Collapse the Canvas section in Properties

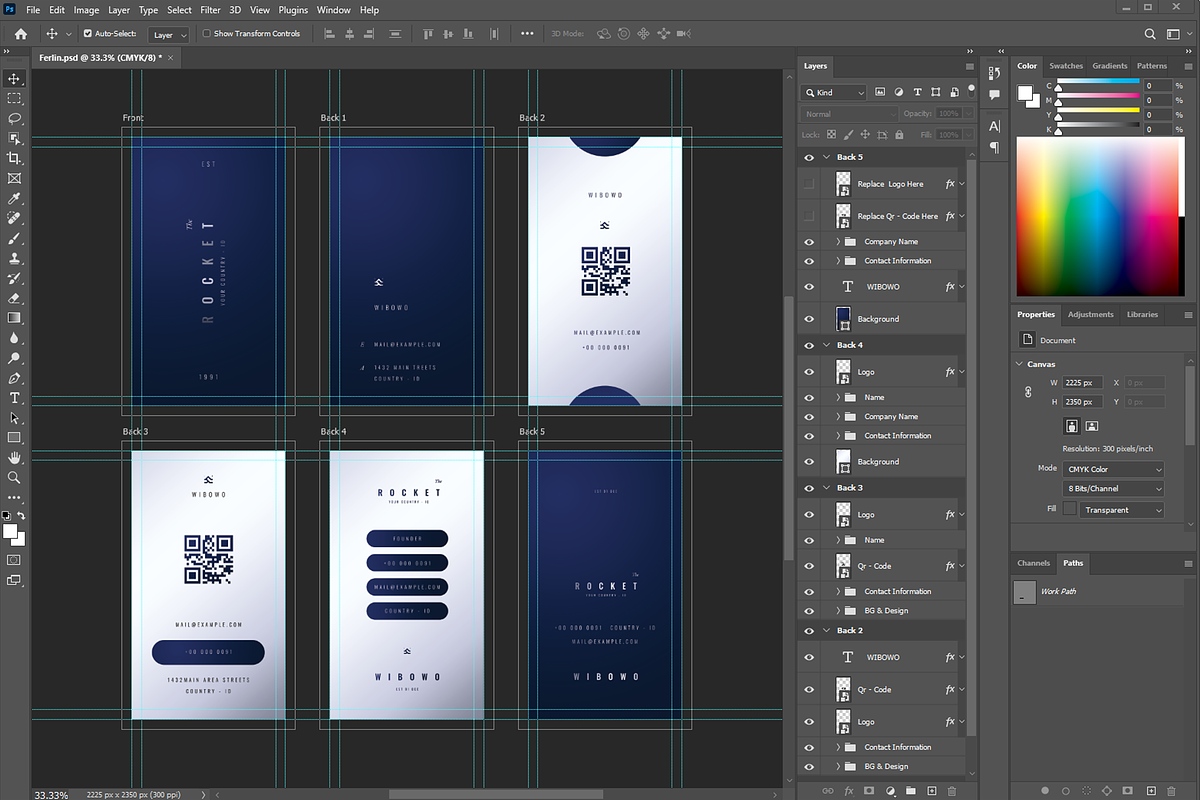click(1020, 364)
